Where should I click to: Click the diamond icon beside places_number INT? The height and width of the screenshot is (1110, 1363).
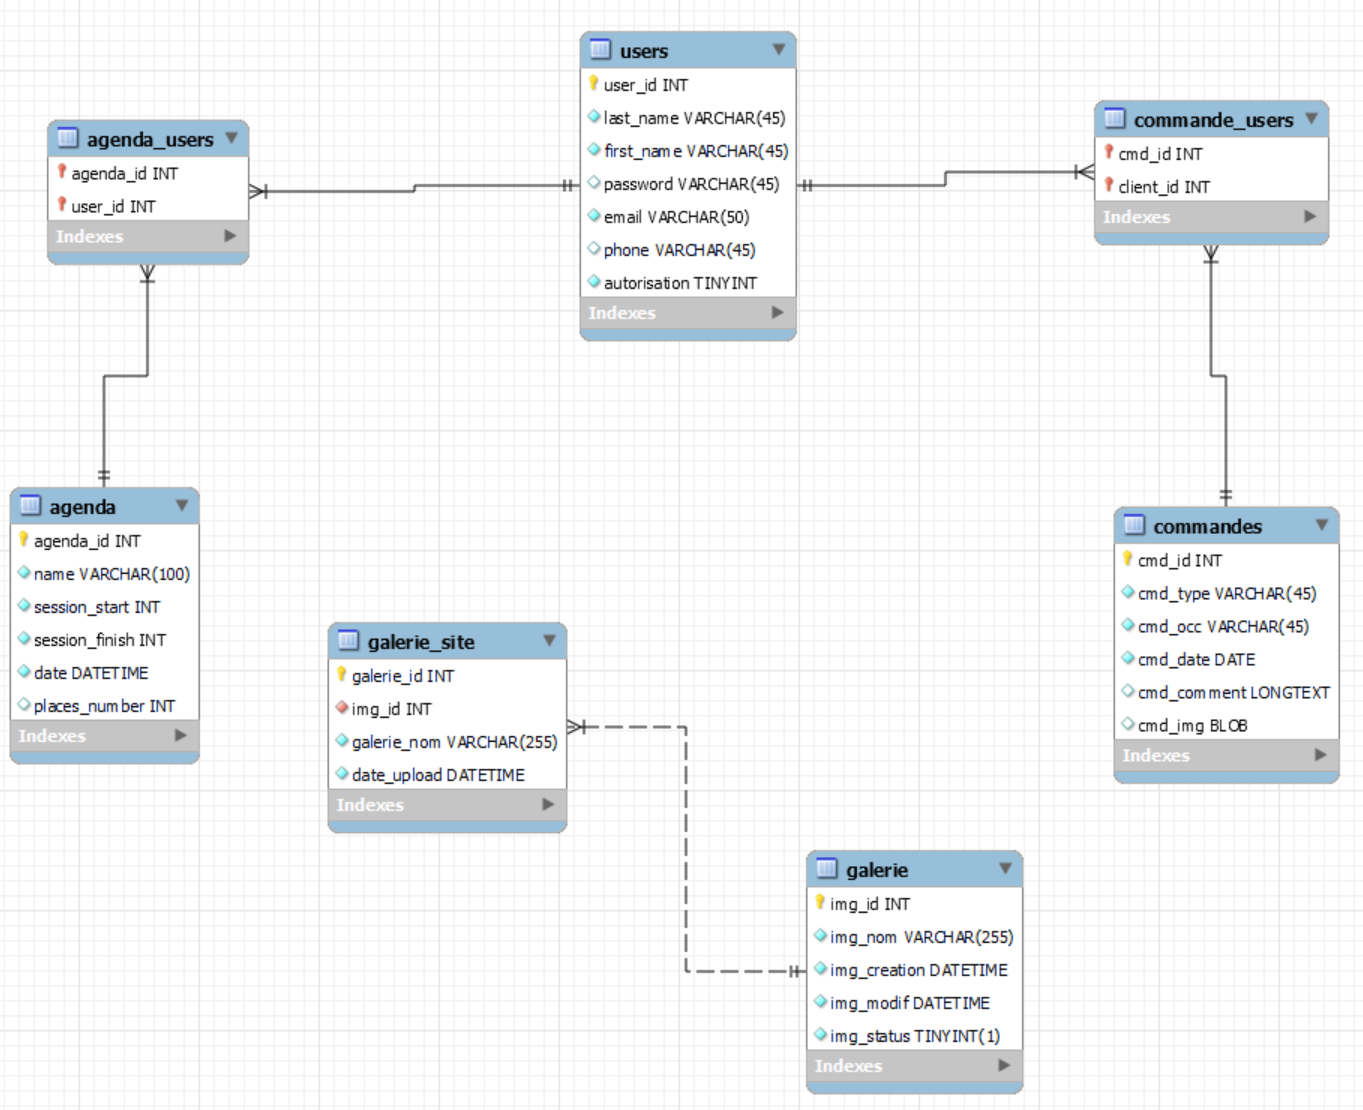(24, 705)
